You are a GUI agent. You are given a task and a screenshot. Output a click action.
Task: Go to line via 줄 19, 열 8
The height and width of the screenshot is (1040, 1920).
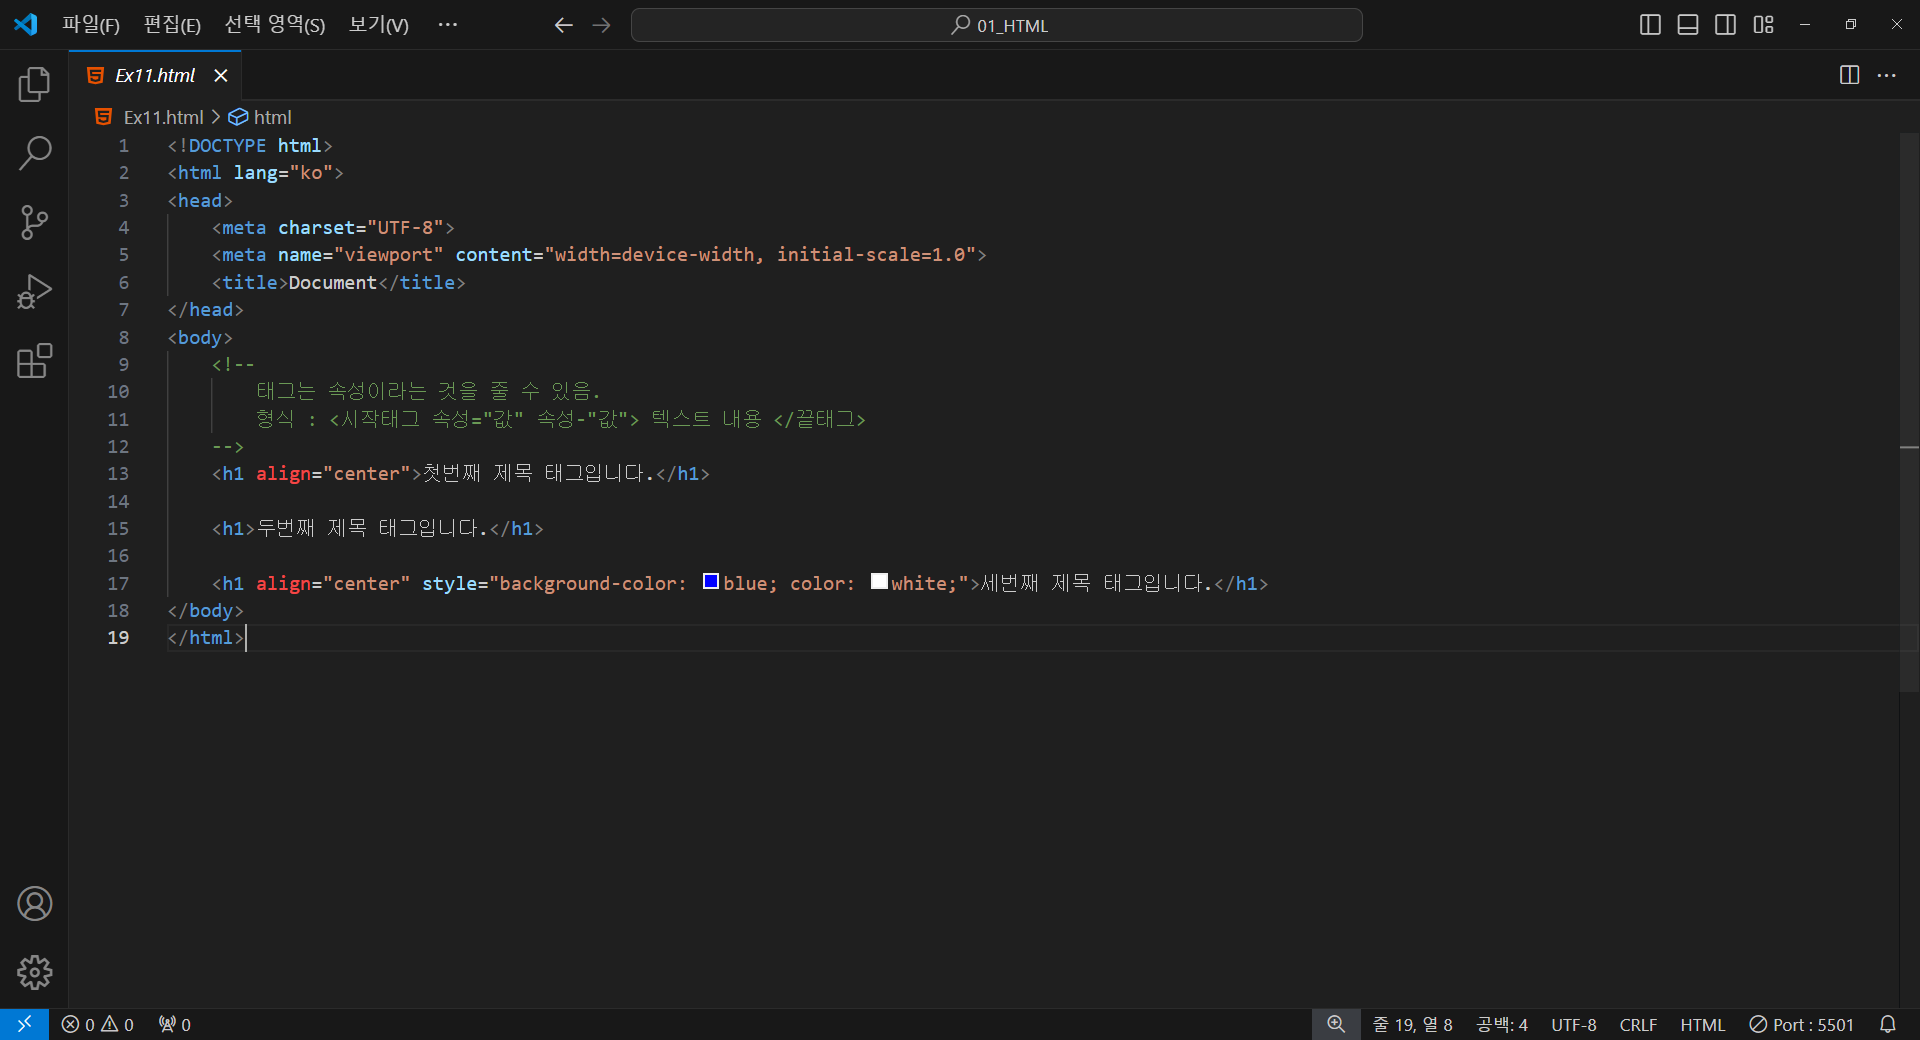(x=1412, y=1024)
